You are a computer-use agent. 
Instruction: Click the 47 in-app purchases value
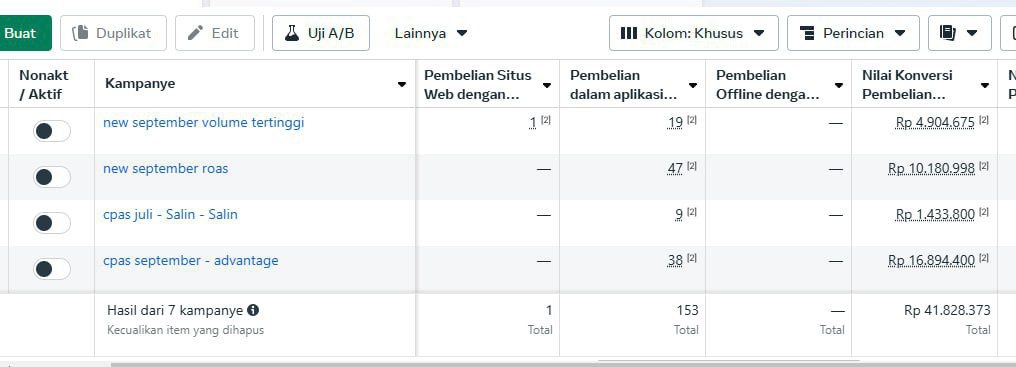click(x=675, y=169)
